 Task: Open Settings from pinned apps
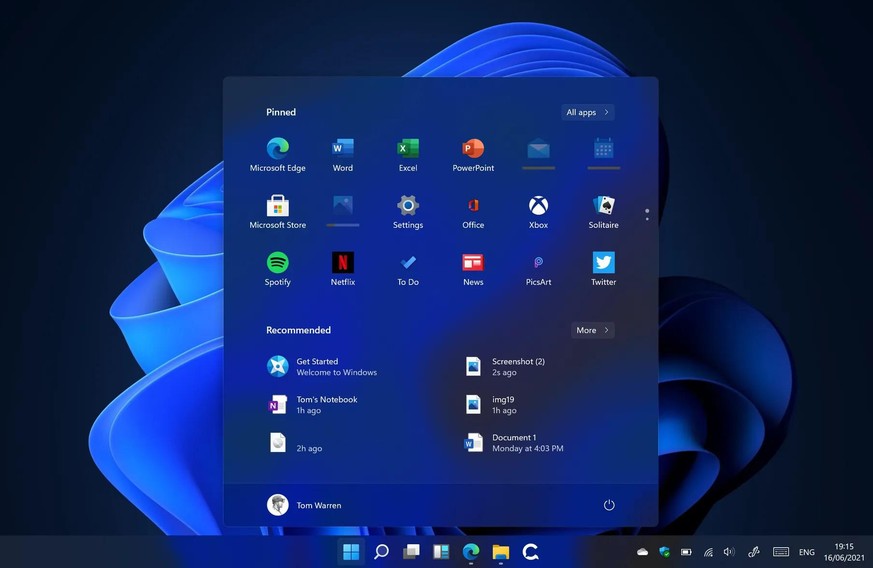point(408,212)
